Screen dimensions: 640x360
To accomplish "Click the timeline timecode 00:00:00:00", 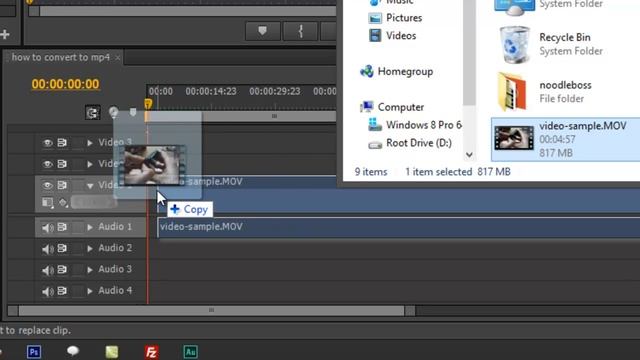I will tap(65, 84).
